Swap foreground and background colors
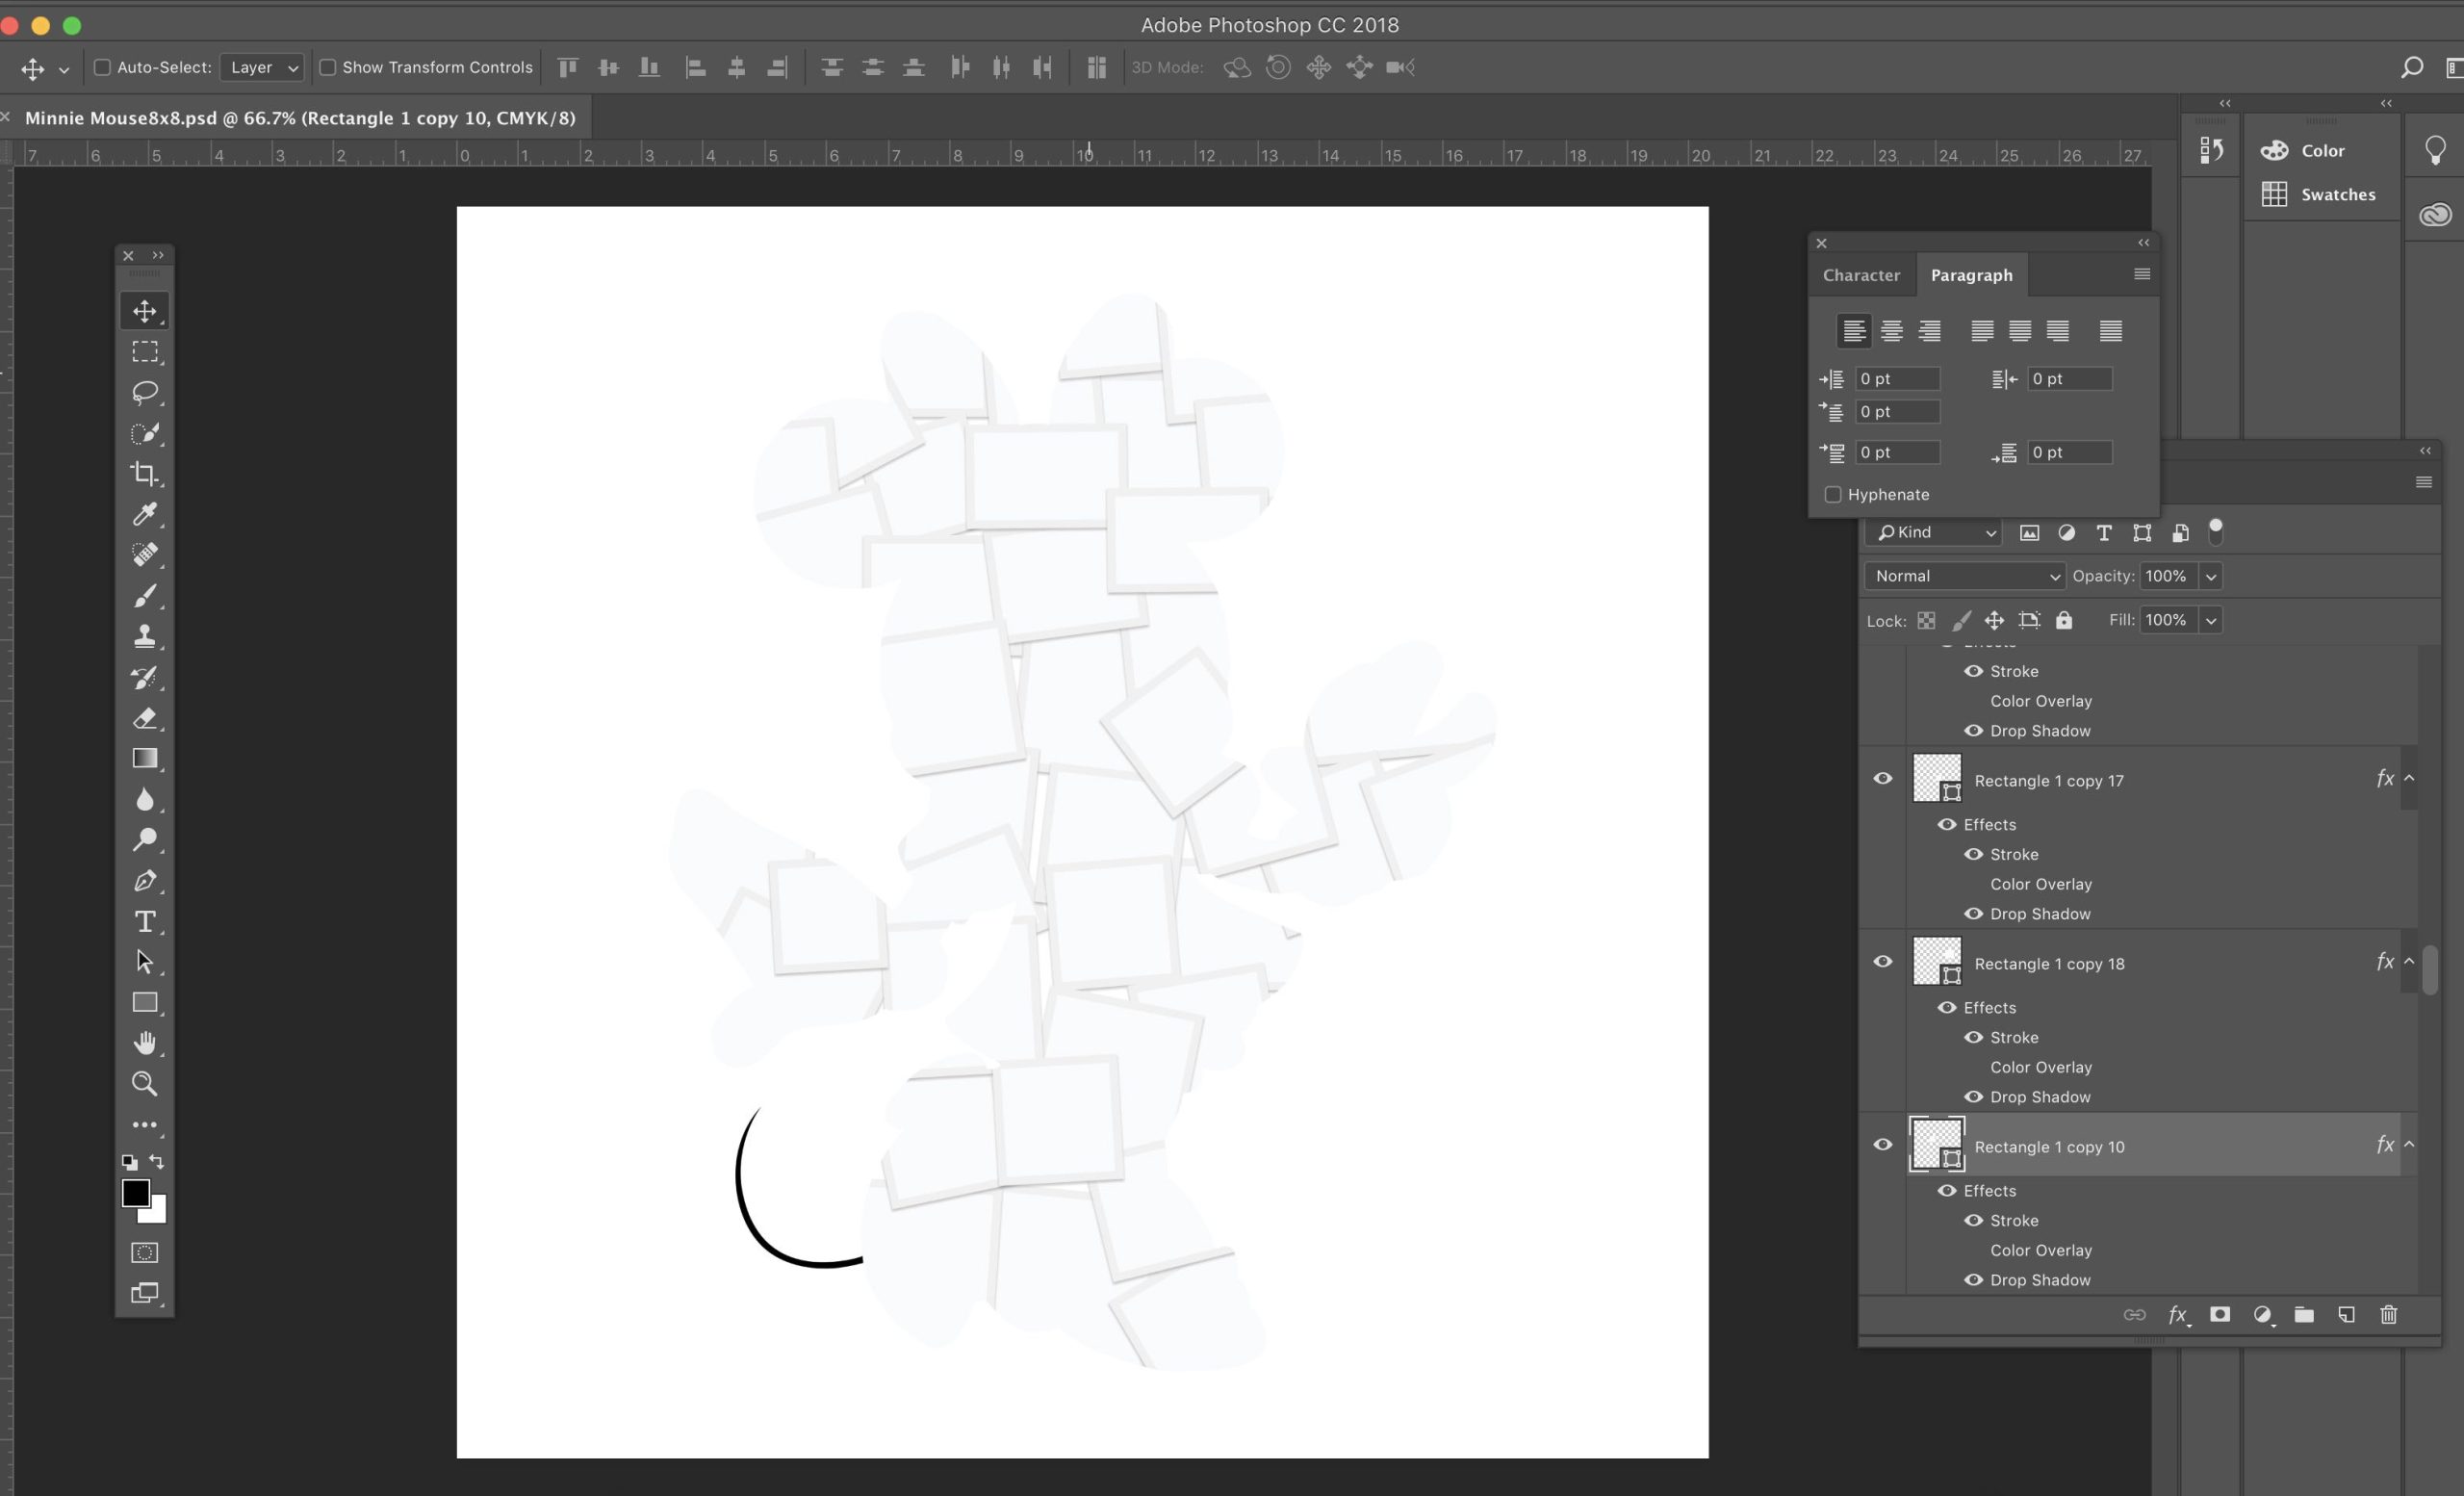Viewport: 2464px width, 1496px height. pos(157,1162)
